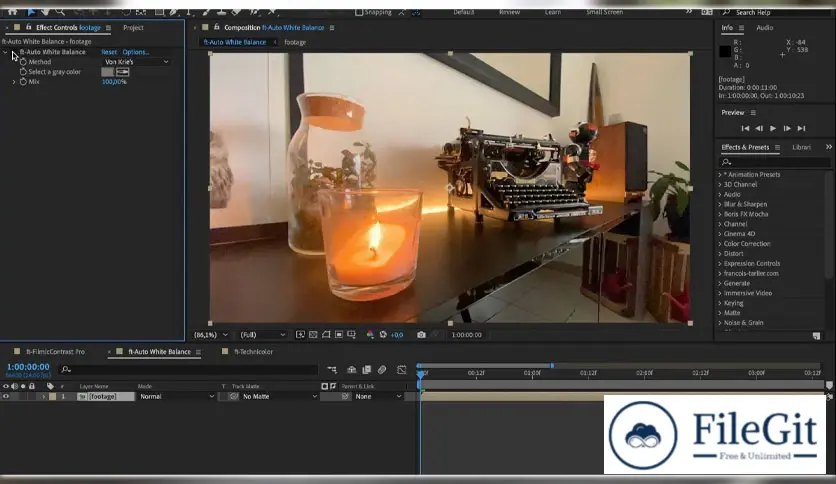Toggle Transparency Grid icon
Viewport: 836px width, 484px height.
click(x=313, y=335)
